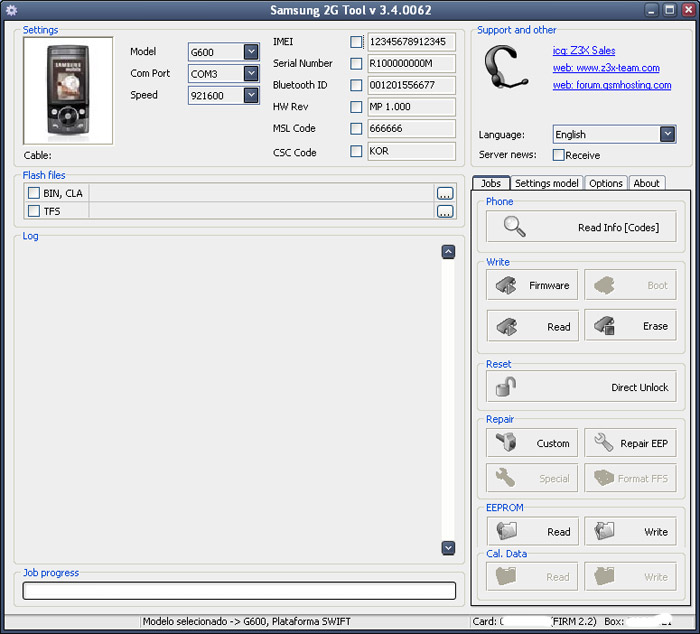Click the Erase button
Screen dimensions: 700x634
click(x=630, y=325)
